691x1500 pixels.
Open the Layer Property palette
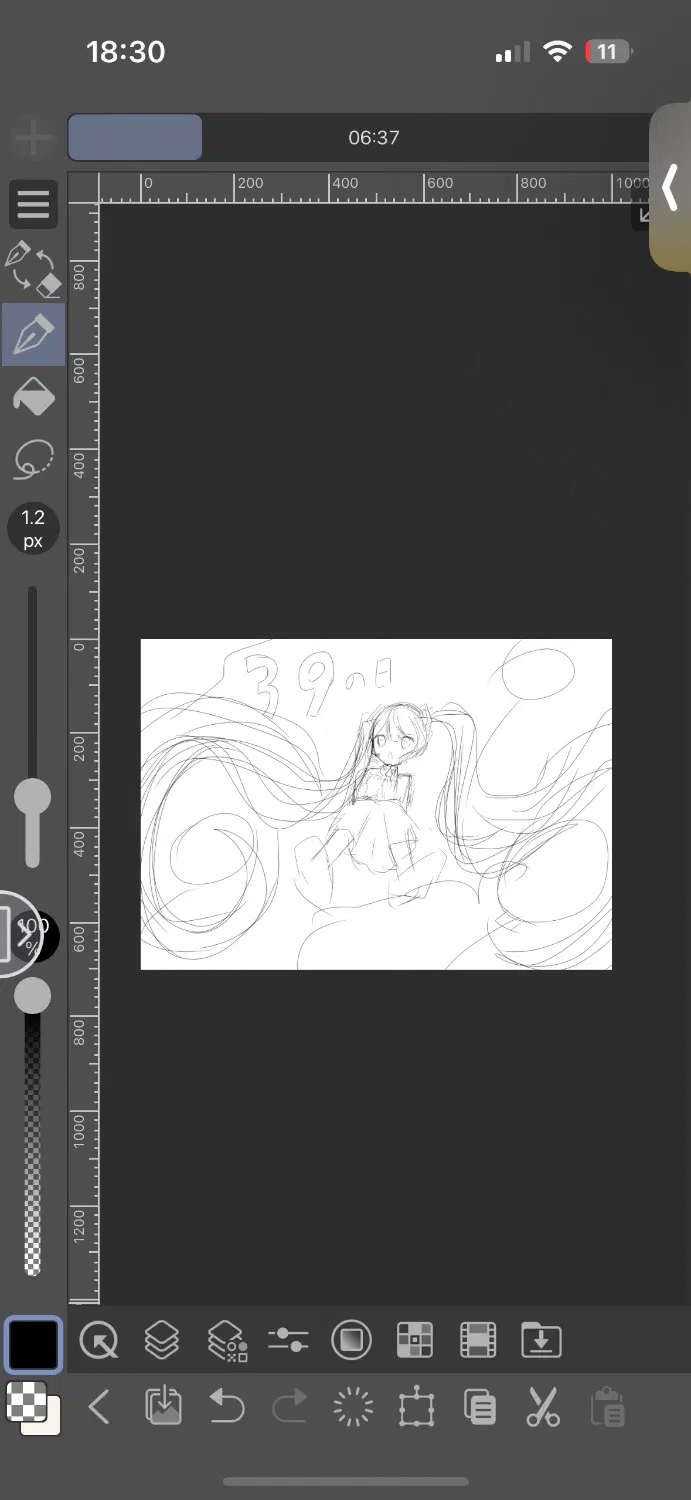(226, 1340)
